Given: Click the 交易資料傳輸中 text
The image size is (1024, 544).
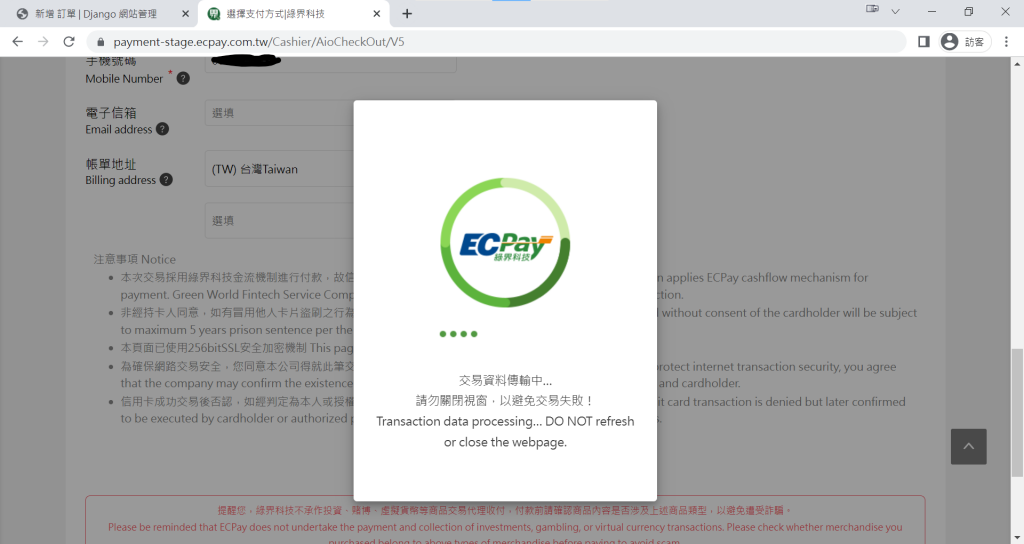Looking at the screenshot, I should pos(505,380).
